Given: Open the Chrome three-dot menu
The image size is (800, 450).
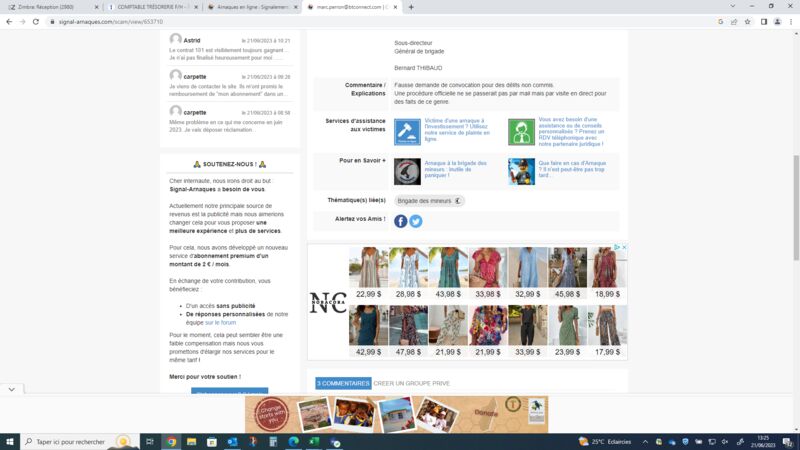Looking at the screenshot, I should click(790, 21).
